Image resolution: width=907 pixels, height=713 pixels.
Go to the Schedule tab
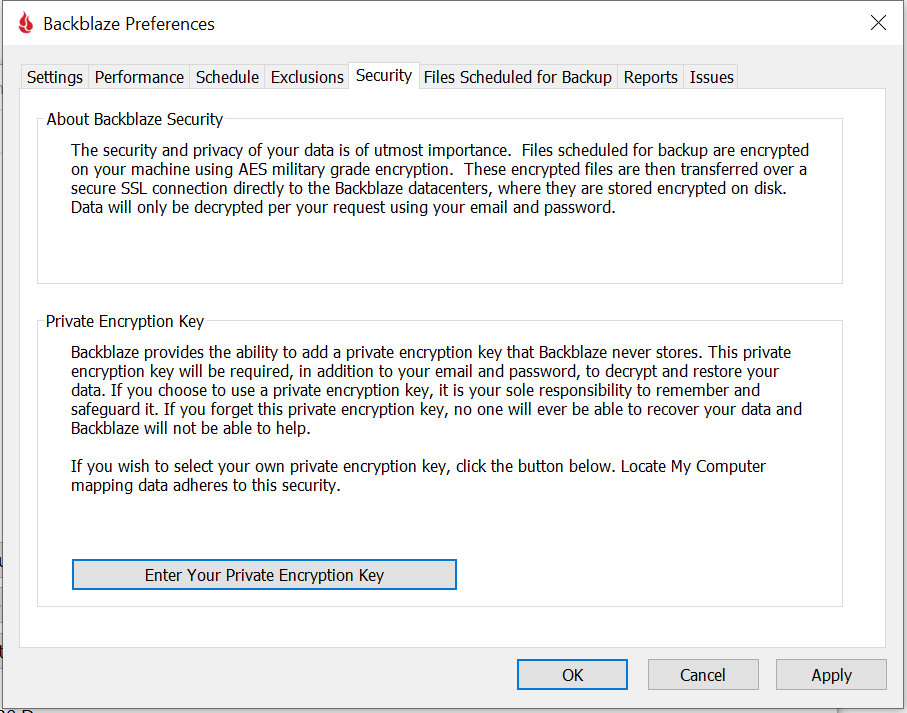coord(227,77)
